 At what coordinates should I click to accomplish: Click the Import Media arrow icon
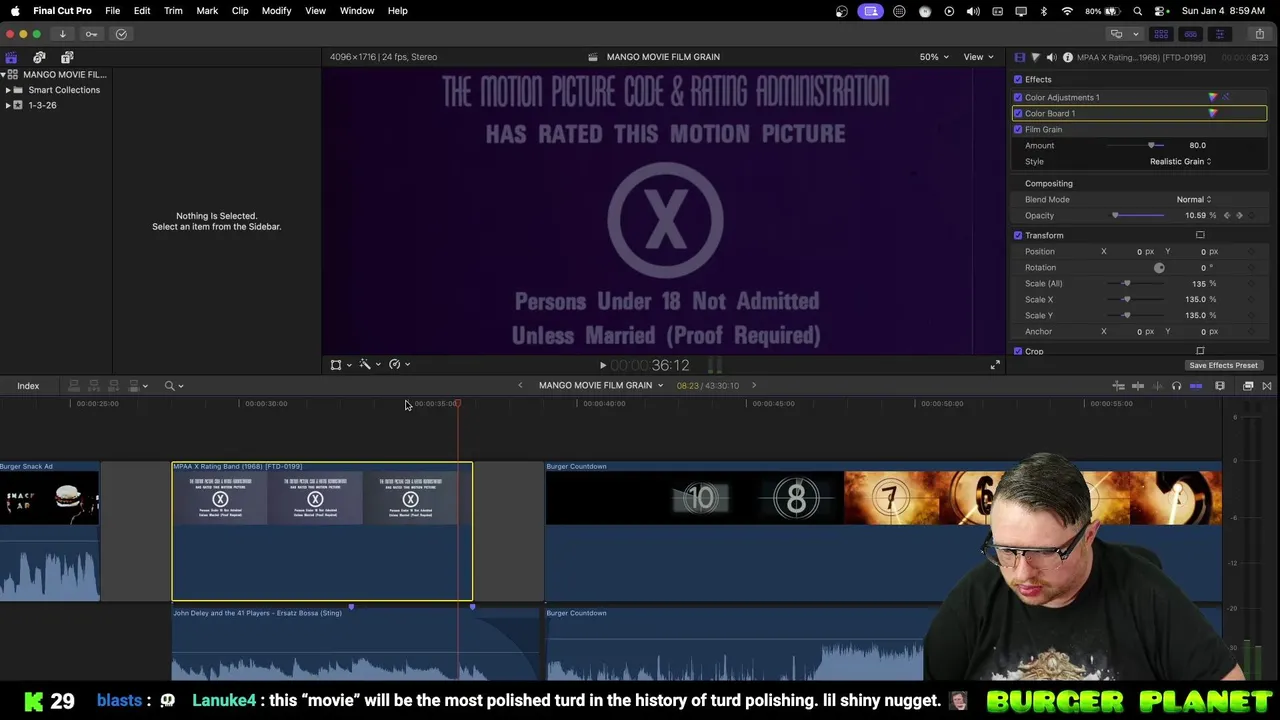(62, 34)
